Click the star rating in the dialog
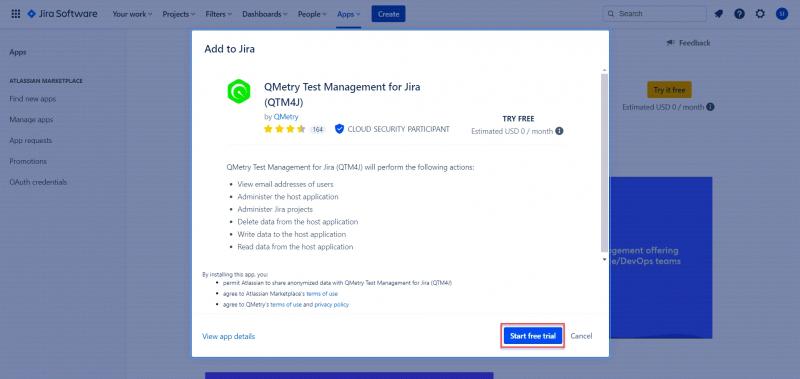Screen dimensions: 800x379 click(285, 129)
